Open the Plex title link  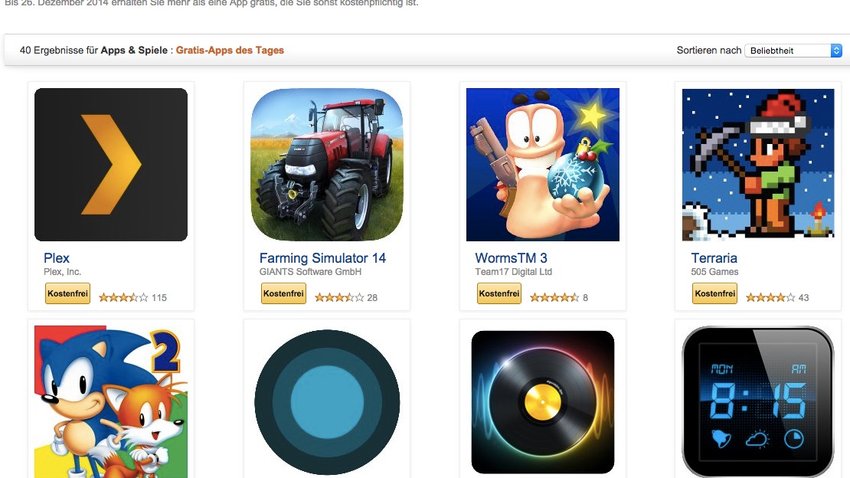pos(56,258)
